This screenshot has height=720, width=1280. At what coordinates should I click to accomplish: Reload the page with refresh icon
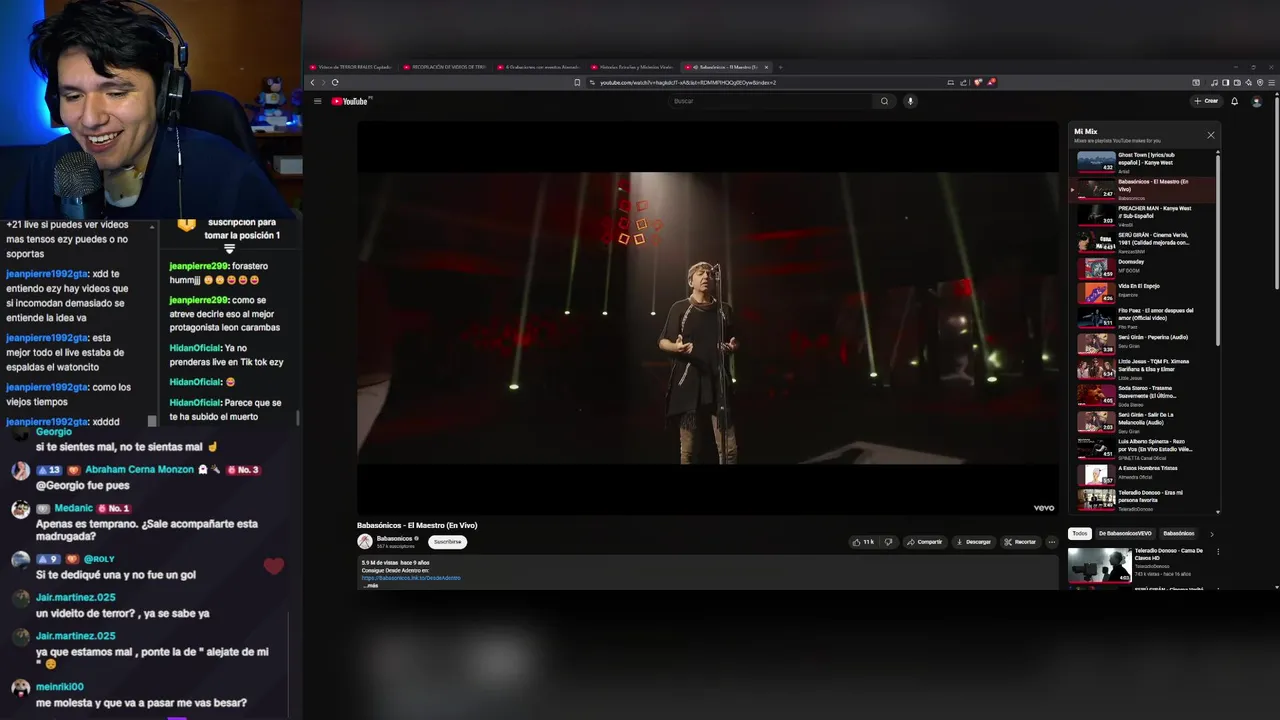335,82
